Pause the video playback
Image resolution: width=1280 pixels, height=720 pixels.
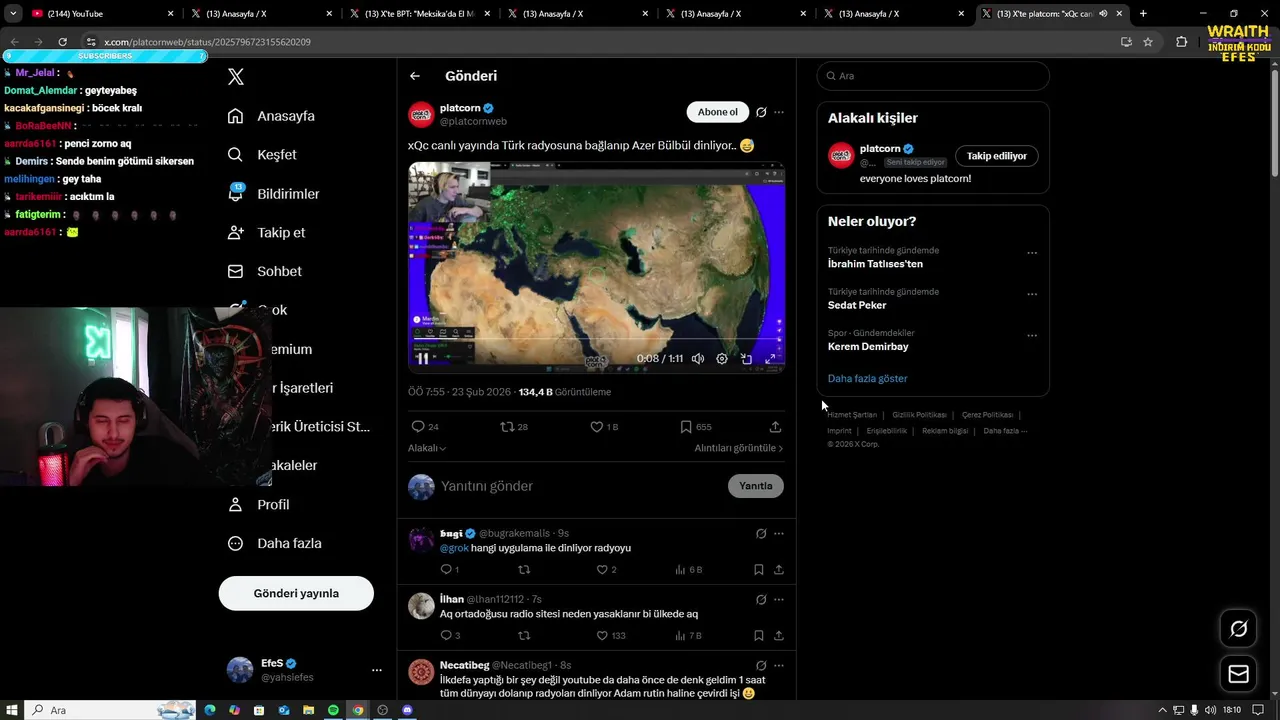[422, 358]
